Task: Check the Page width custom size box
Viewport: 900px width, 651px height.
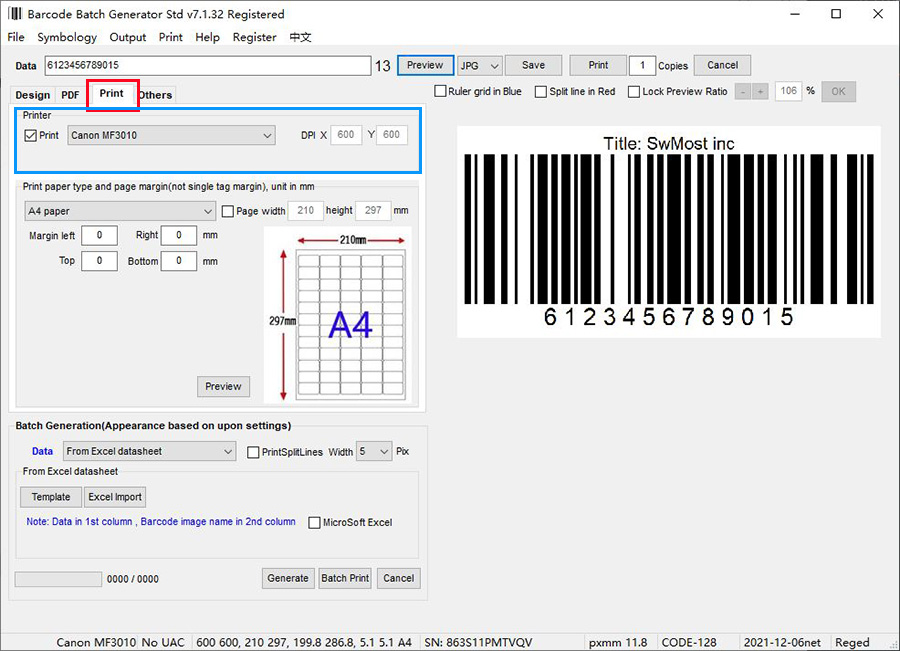Action: tap(228, 211)
